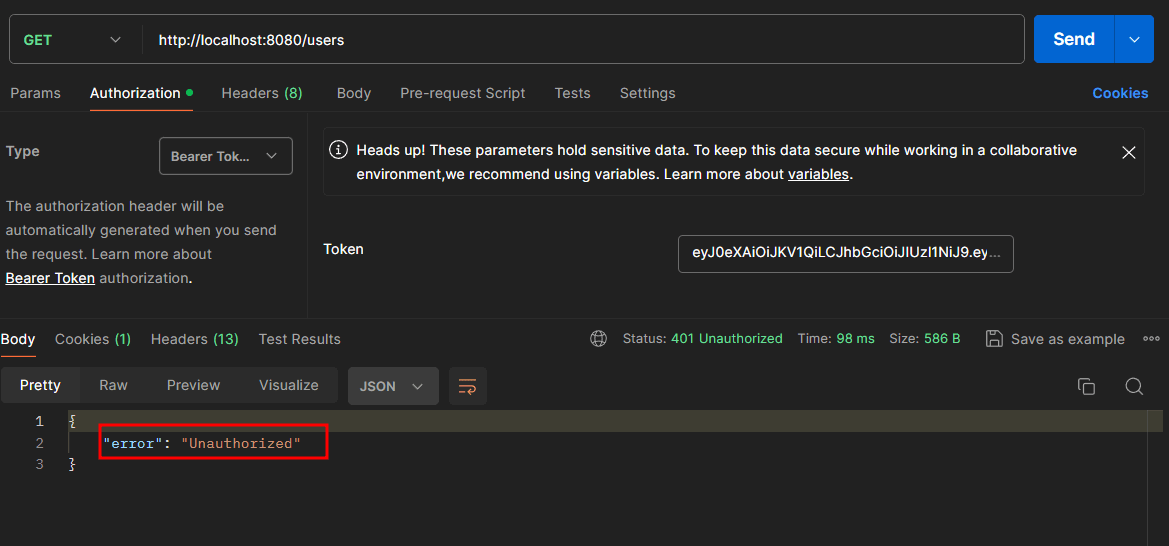Open response Cookies (1) tab
1169x546 pixels.
pos(93,339)
